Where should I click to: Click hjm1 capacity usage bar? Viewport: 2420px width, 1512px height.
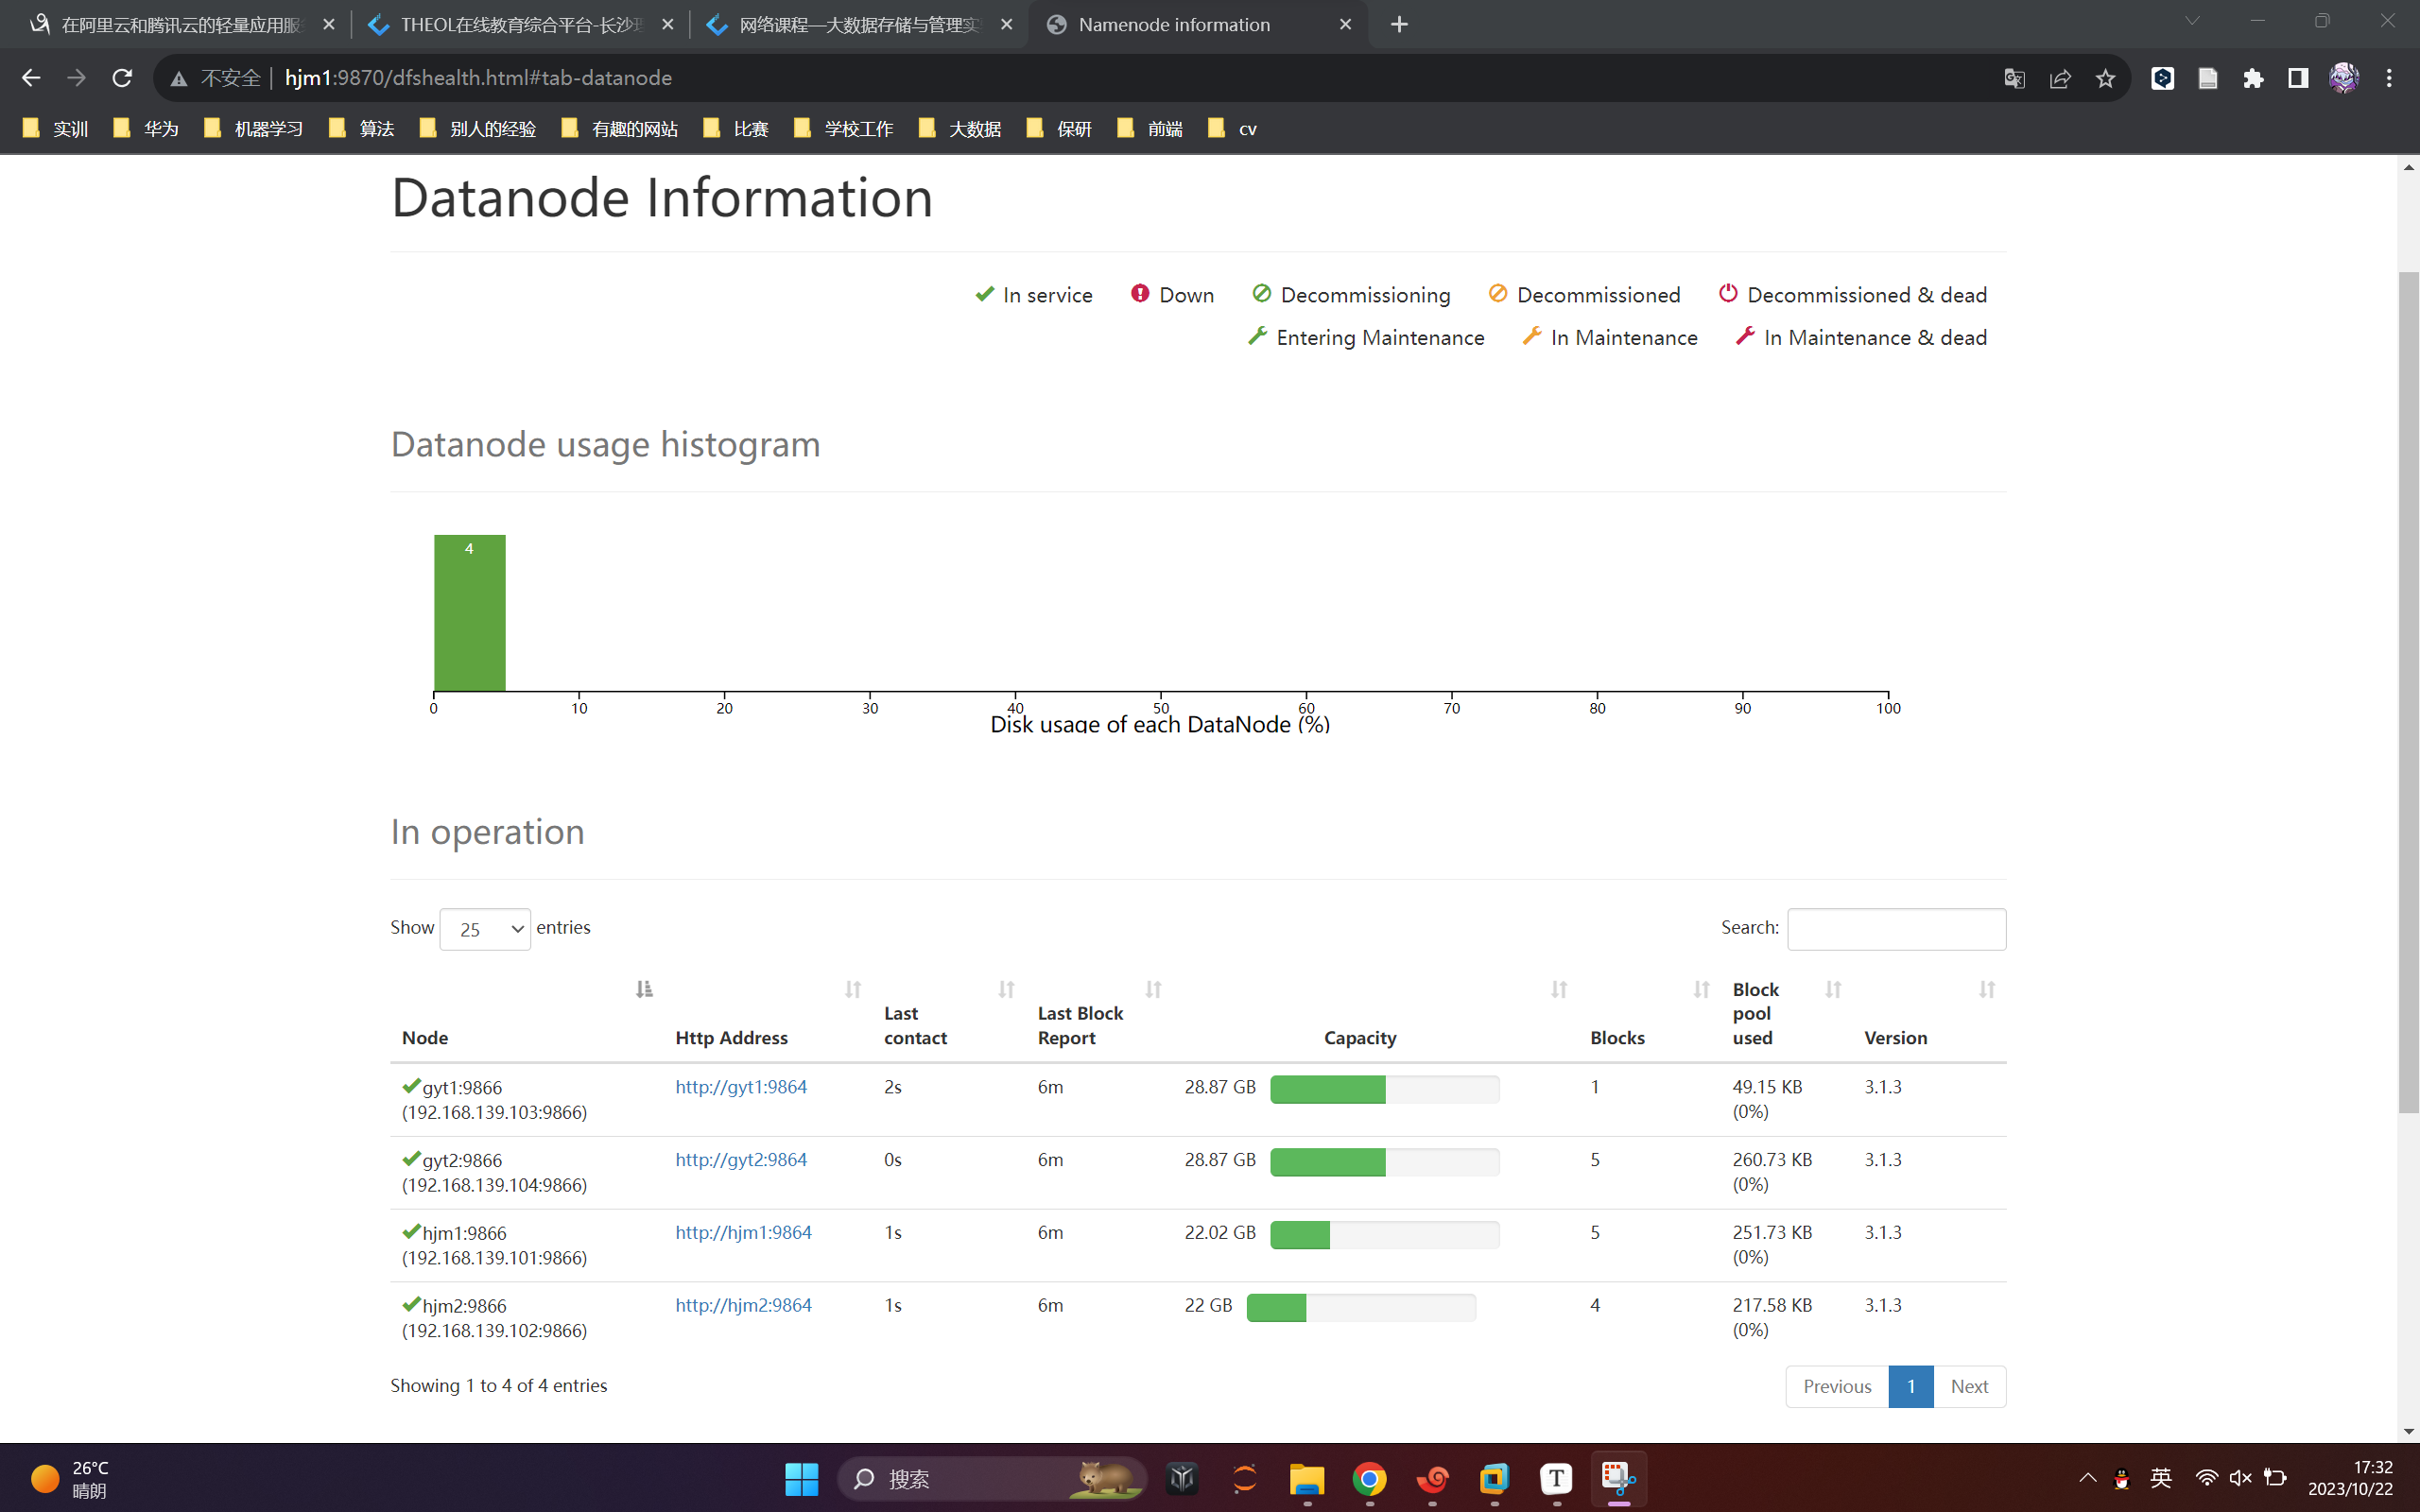[x=1384, y=1235]
